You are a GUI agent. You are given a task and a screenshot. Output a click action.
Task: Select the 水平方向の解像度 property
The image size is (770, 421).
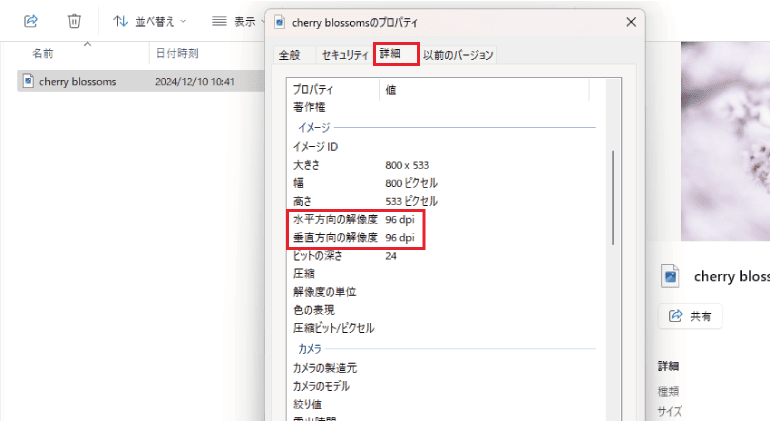335,219
